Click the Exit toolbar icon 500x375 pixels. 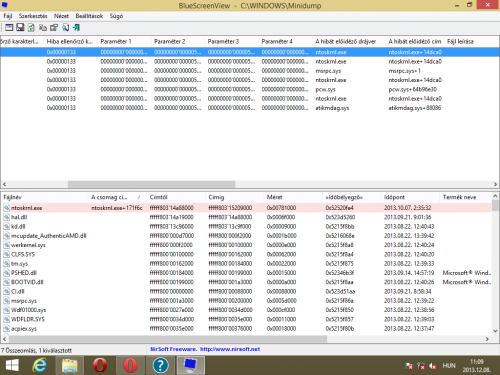click(x=76, y=28)
